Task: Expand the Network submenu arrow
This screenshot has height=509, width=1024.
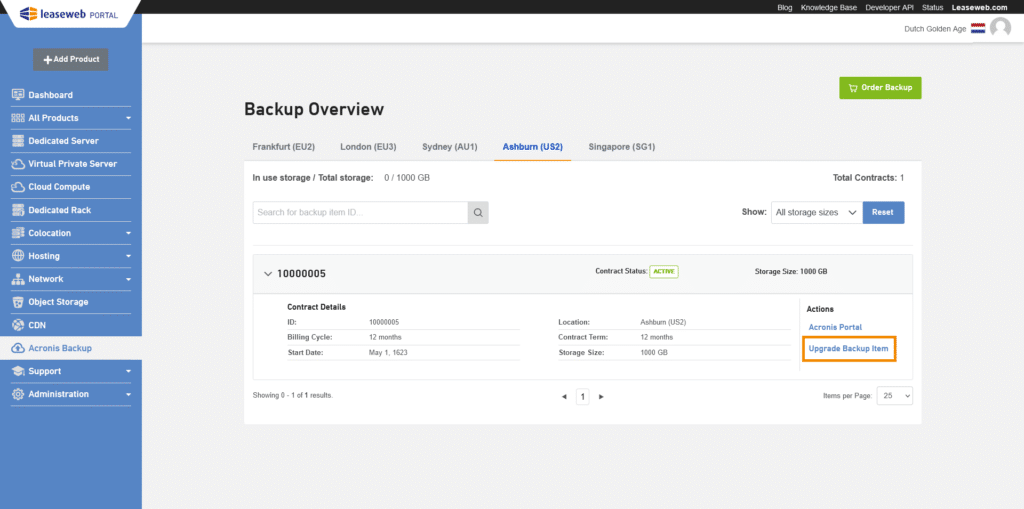Action: [x=129, y=279]
